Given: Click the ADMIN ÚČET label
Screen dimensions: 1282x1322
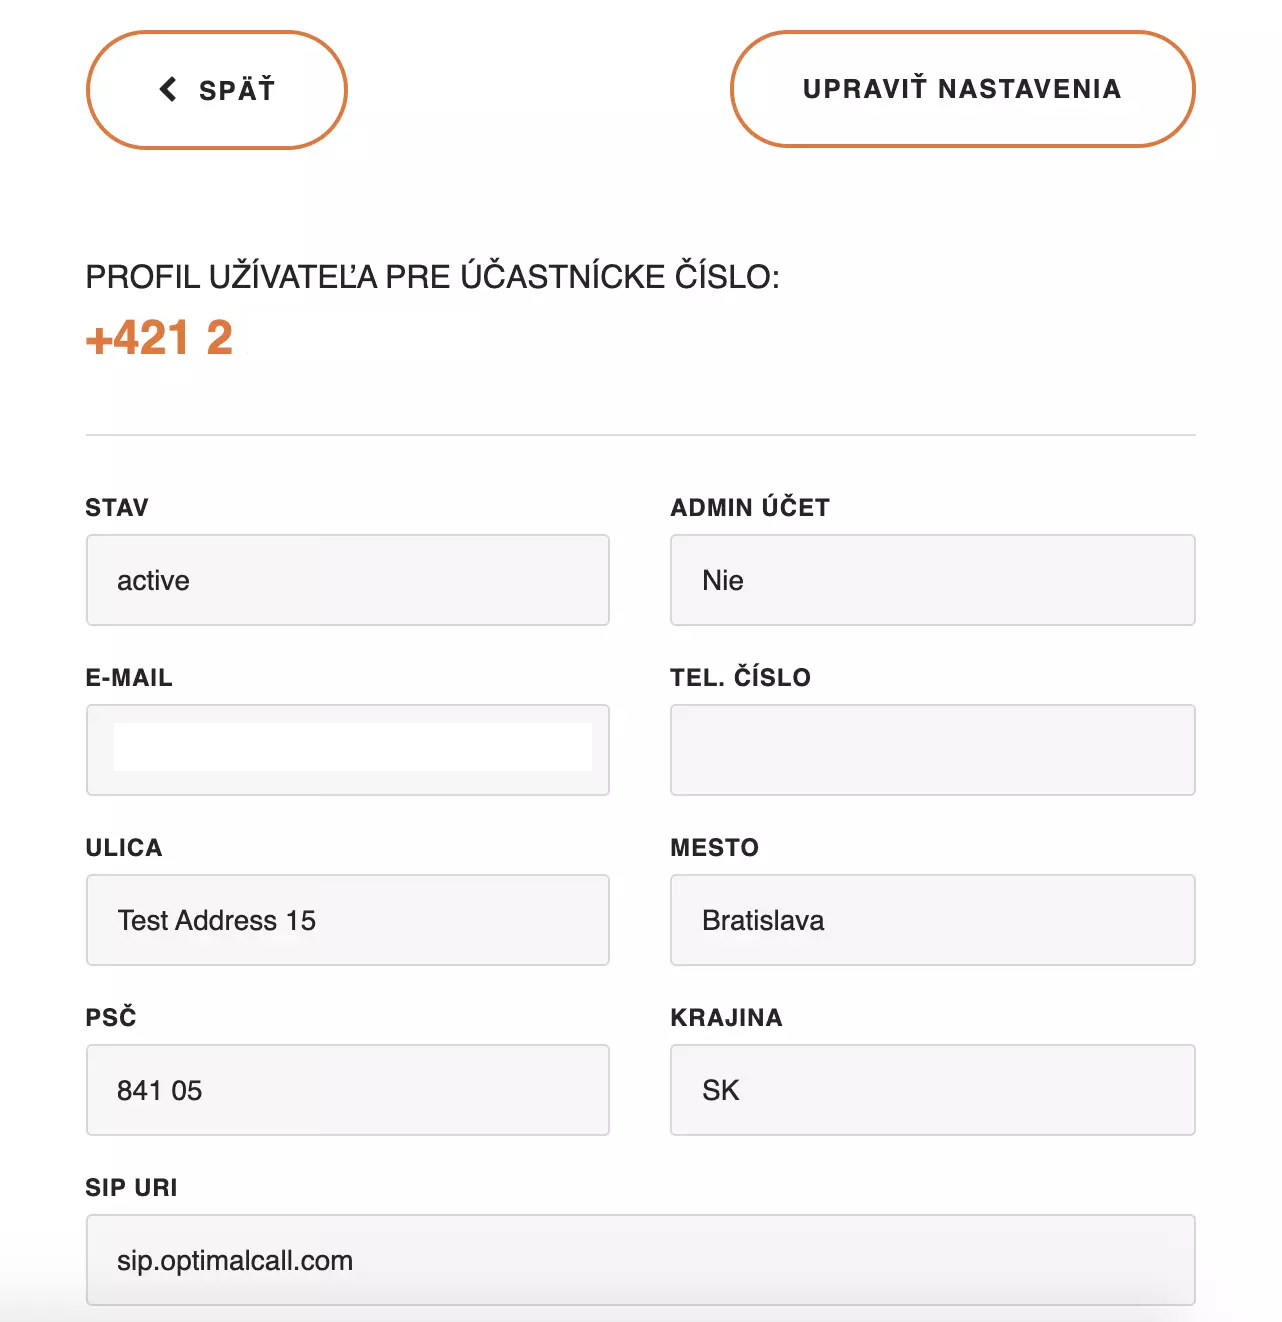Looking at the screenshot, I should 748,507.
